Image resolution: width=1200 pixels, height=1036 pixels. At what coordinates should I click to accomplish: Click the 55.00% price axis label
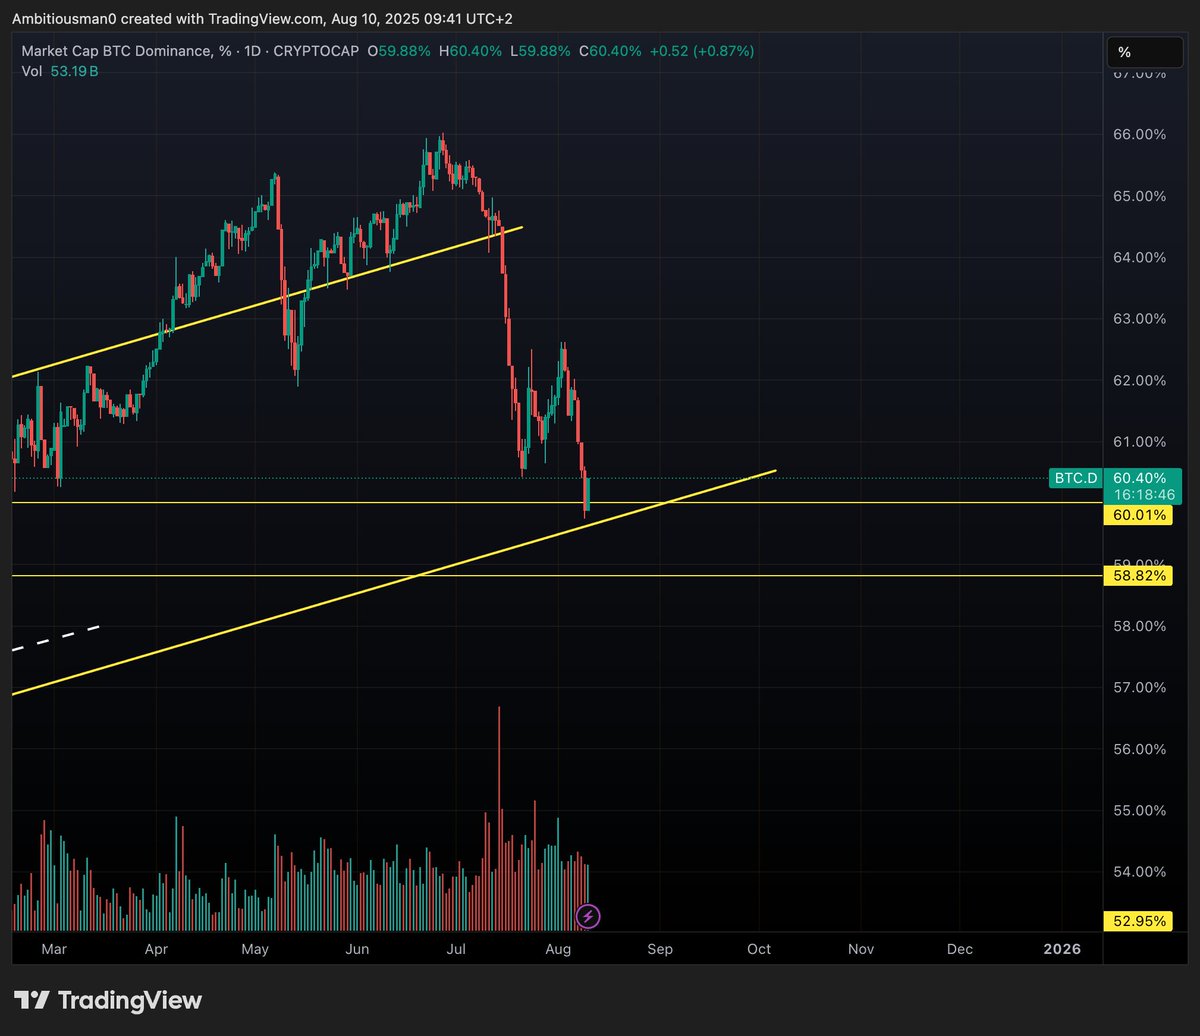coord(1138,810)
